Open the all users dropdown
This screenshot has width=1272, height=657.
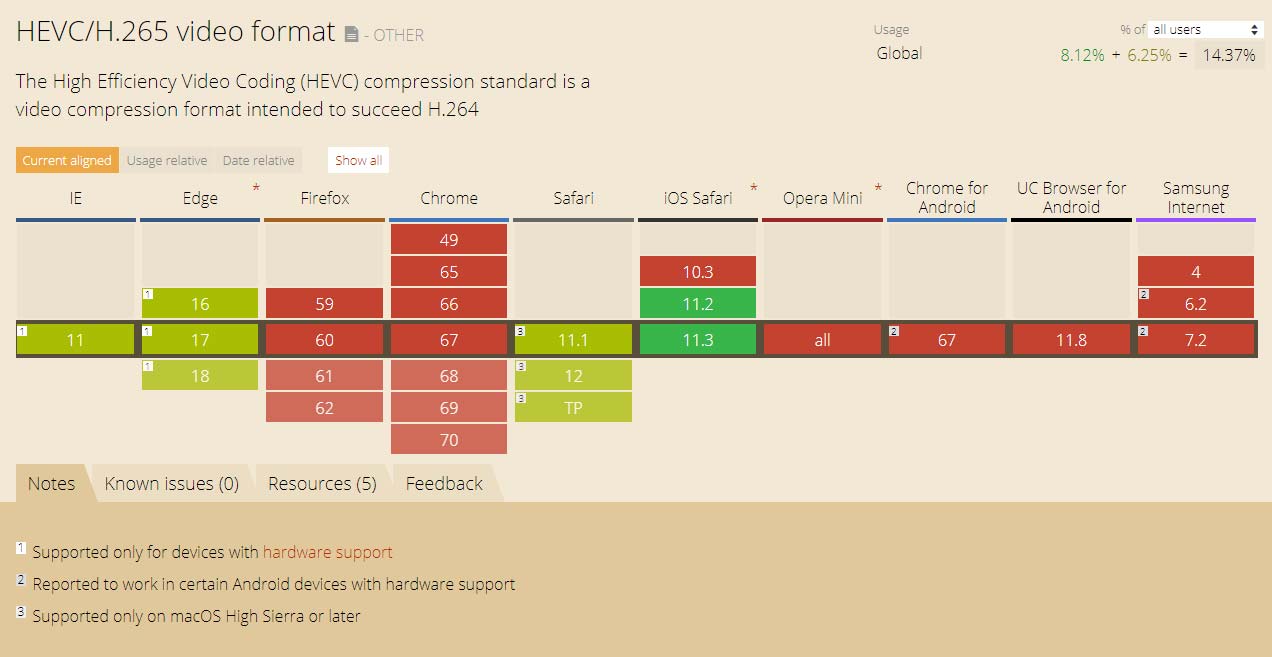(1206, 30)
